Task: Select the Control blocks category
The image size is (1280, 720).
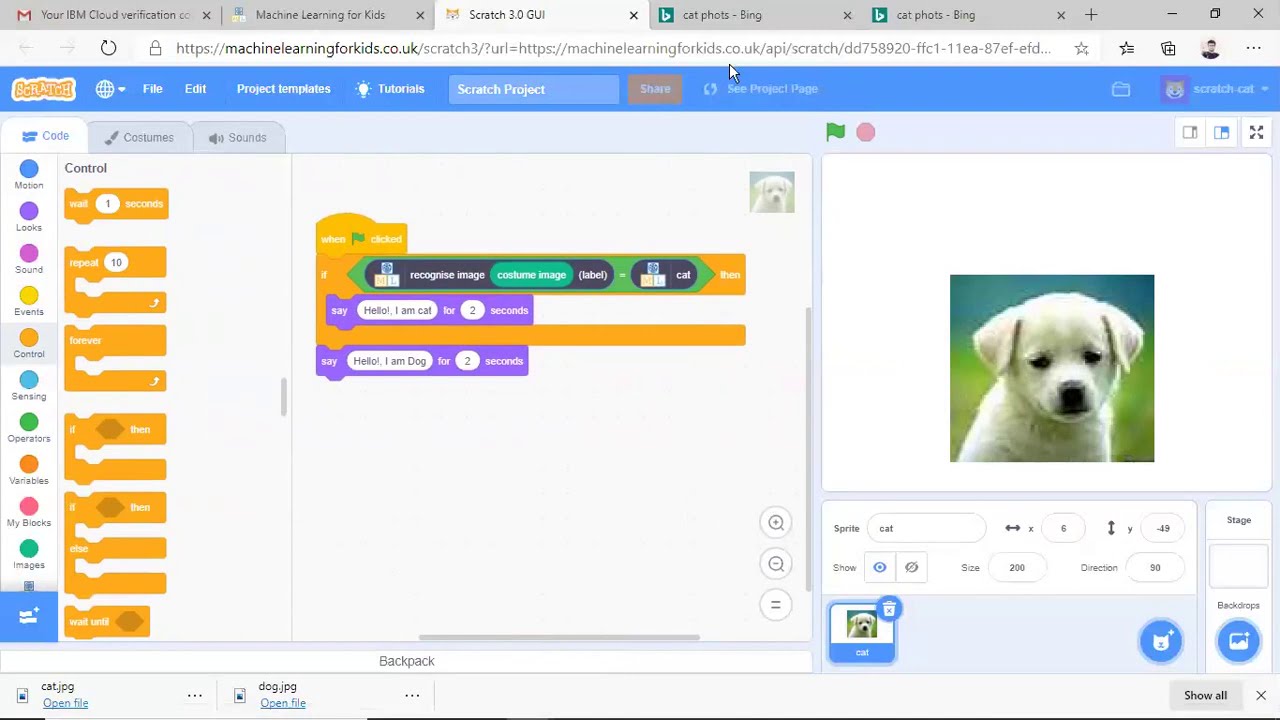Action: (29, 344)
